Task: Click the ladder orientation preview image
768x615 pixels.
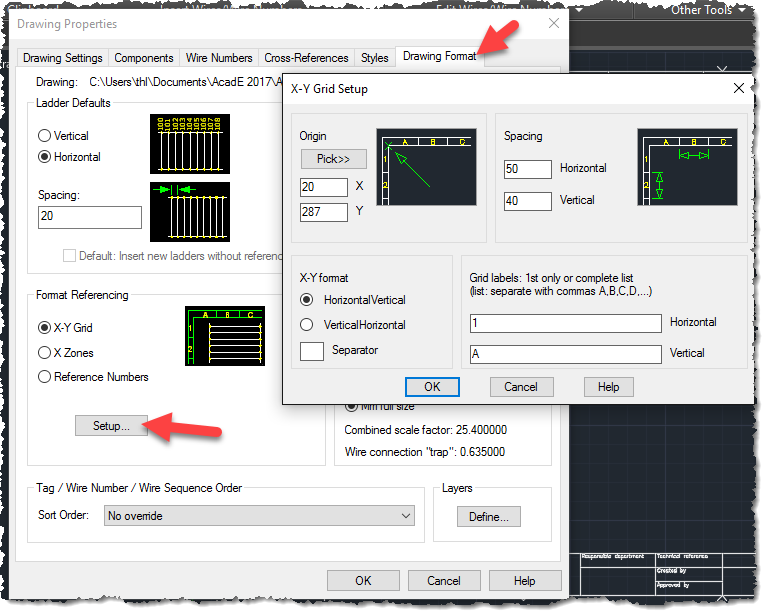Action: pos(190,144)
